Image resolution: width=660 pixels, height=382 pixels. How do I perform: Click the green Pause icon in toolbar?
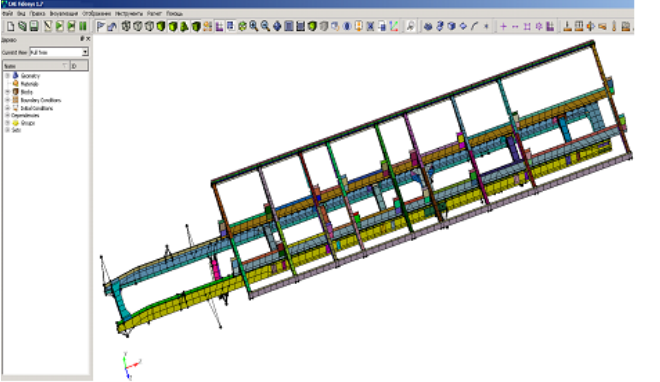[83, 27]
